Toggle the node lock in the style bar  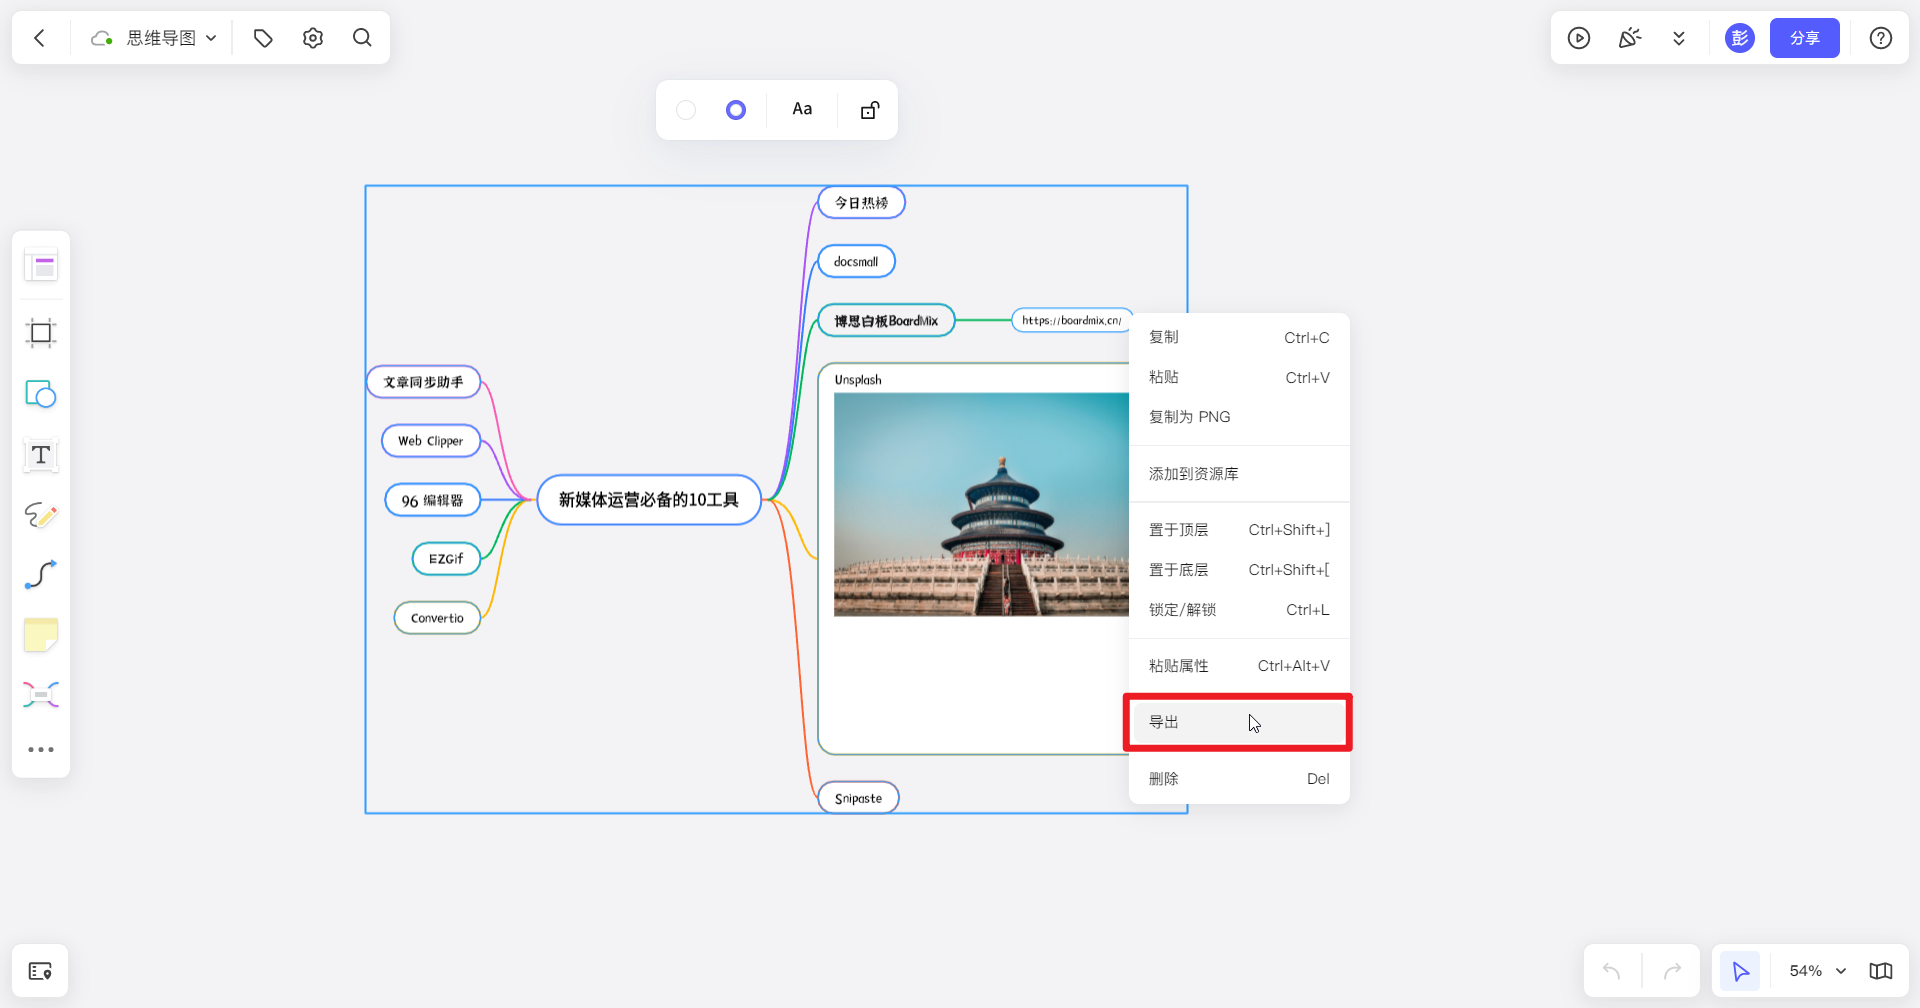[868, 109]
